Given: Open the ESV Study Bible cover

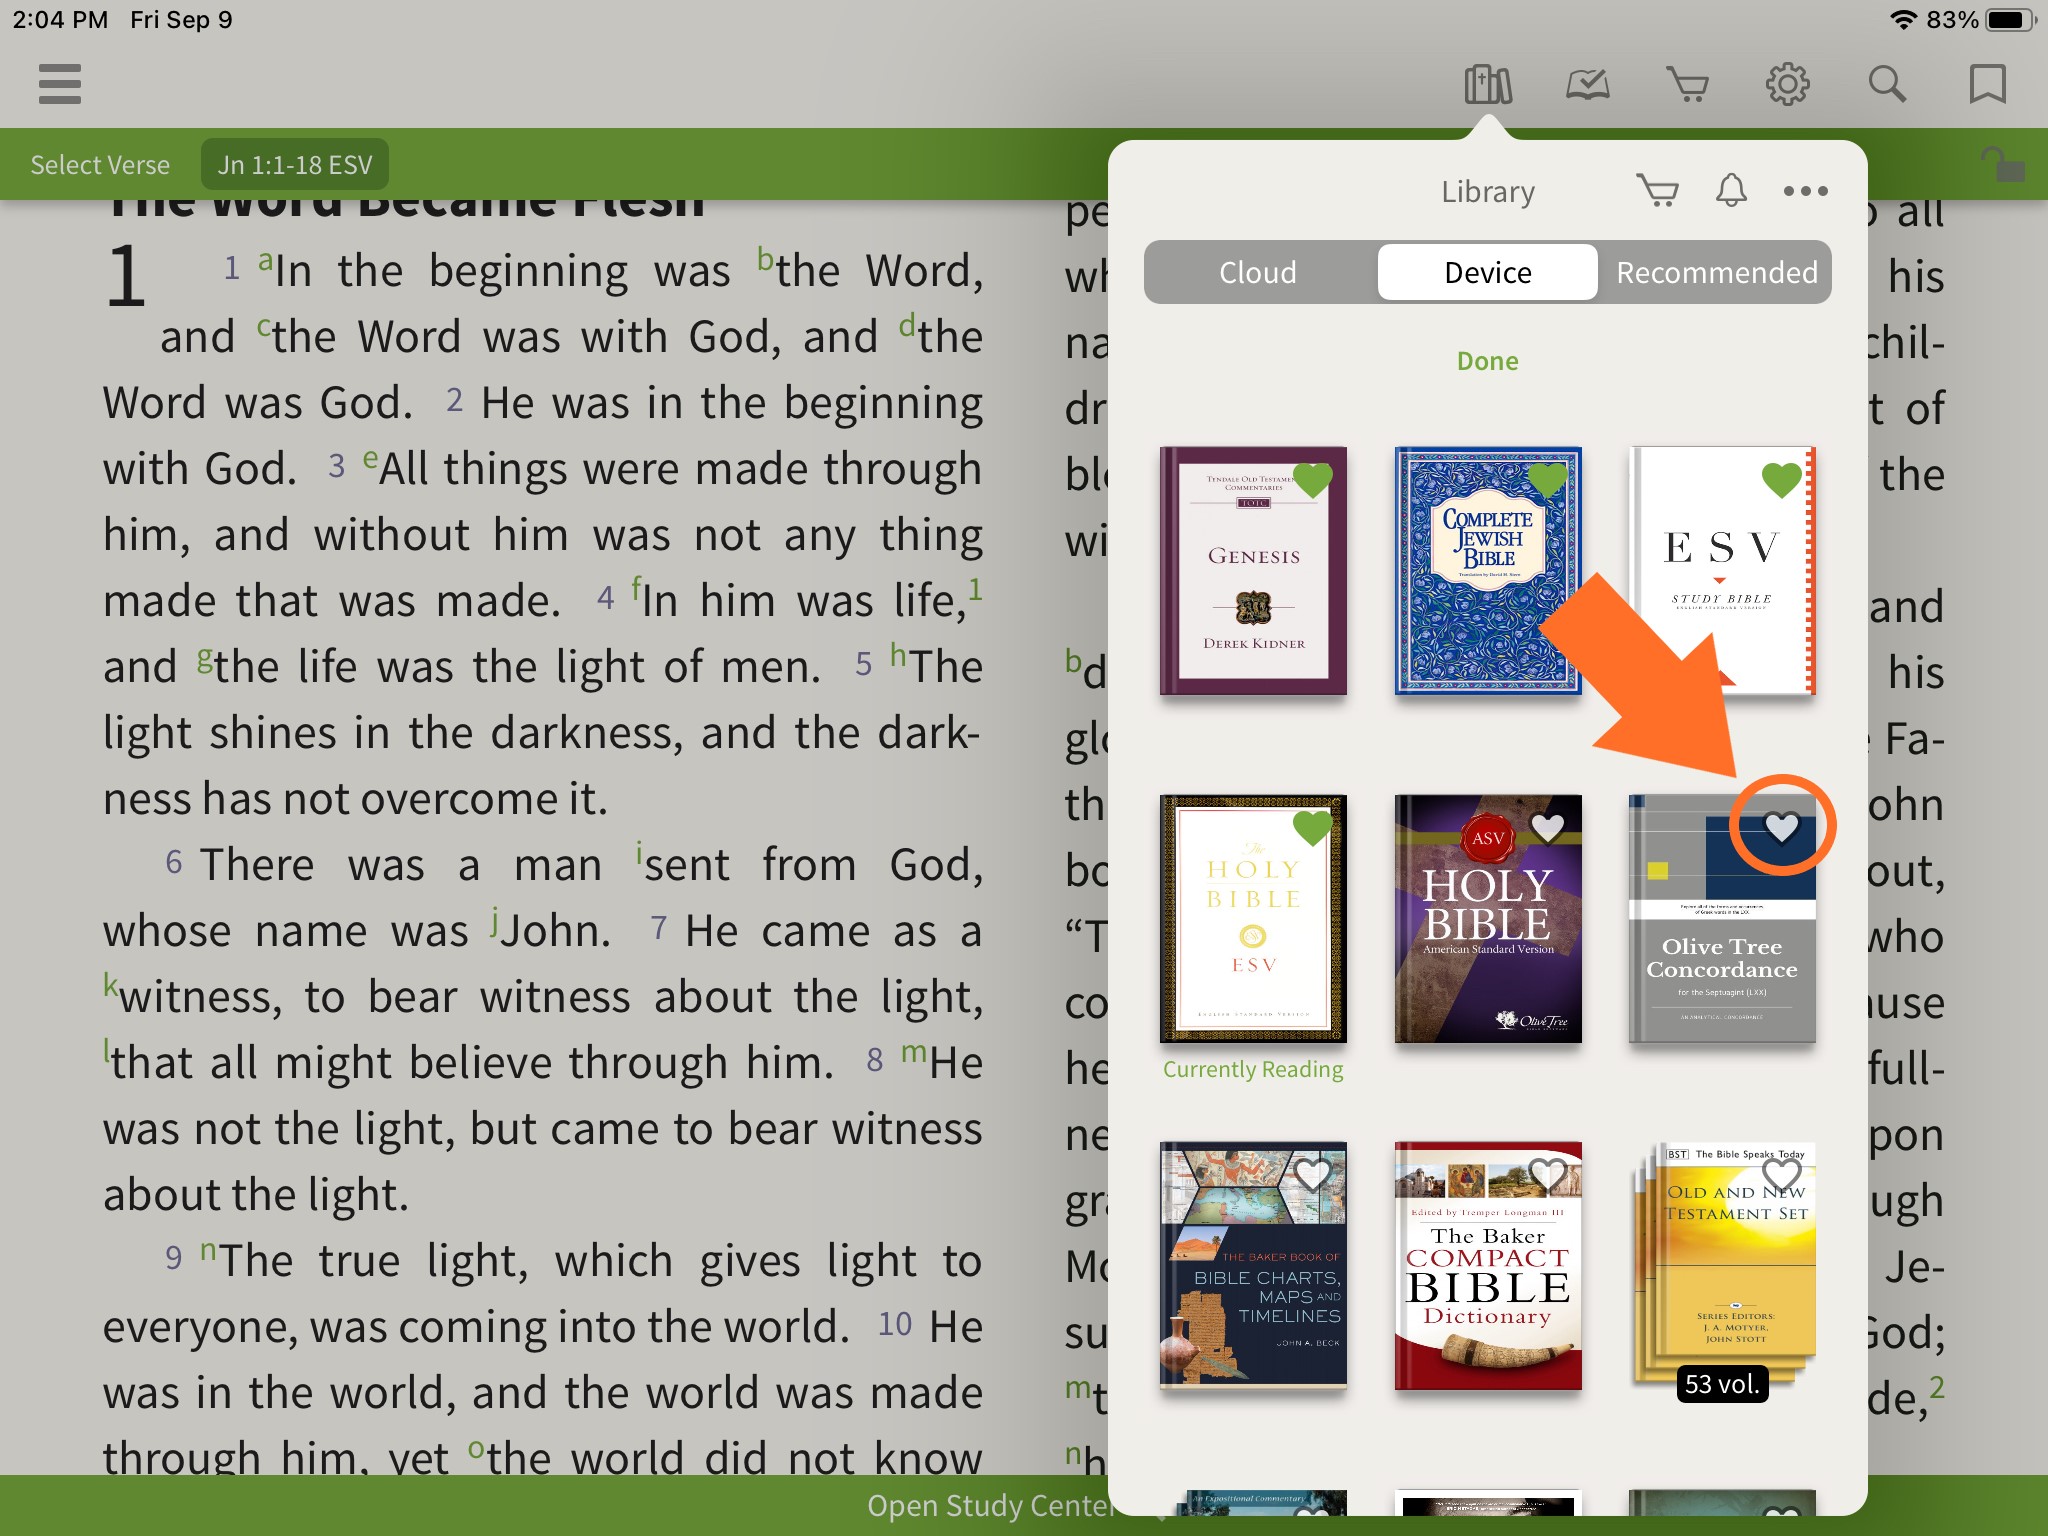Looking at the screenshot, I should pos(1722,570).
